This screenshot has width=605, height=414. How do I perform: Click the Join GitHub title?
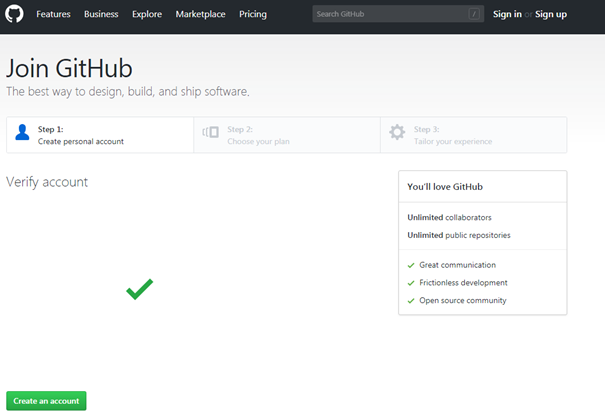click(x=69, y=68)
